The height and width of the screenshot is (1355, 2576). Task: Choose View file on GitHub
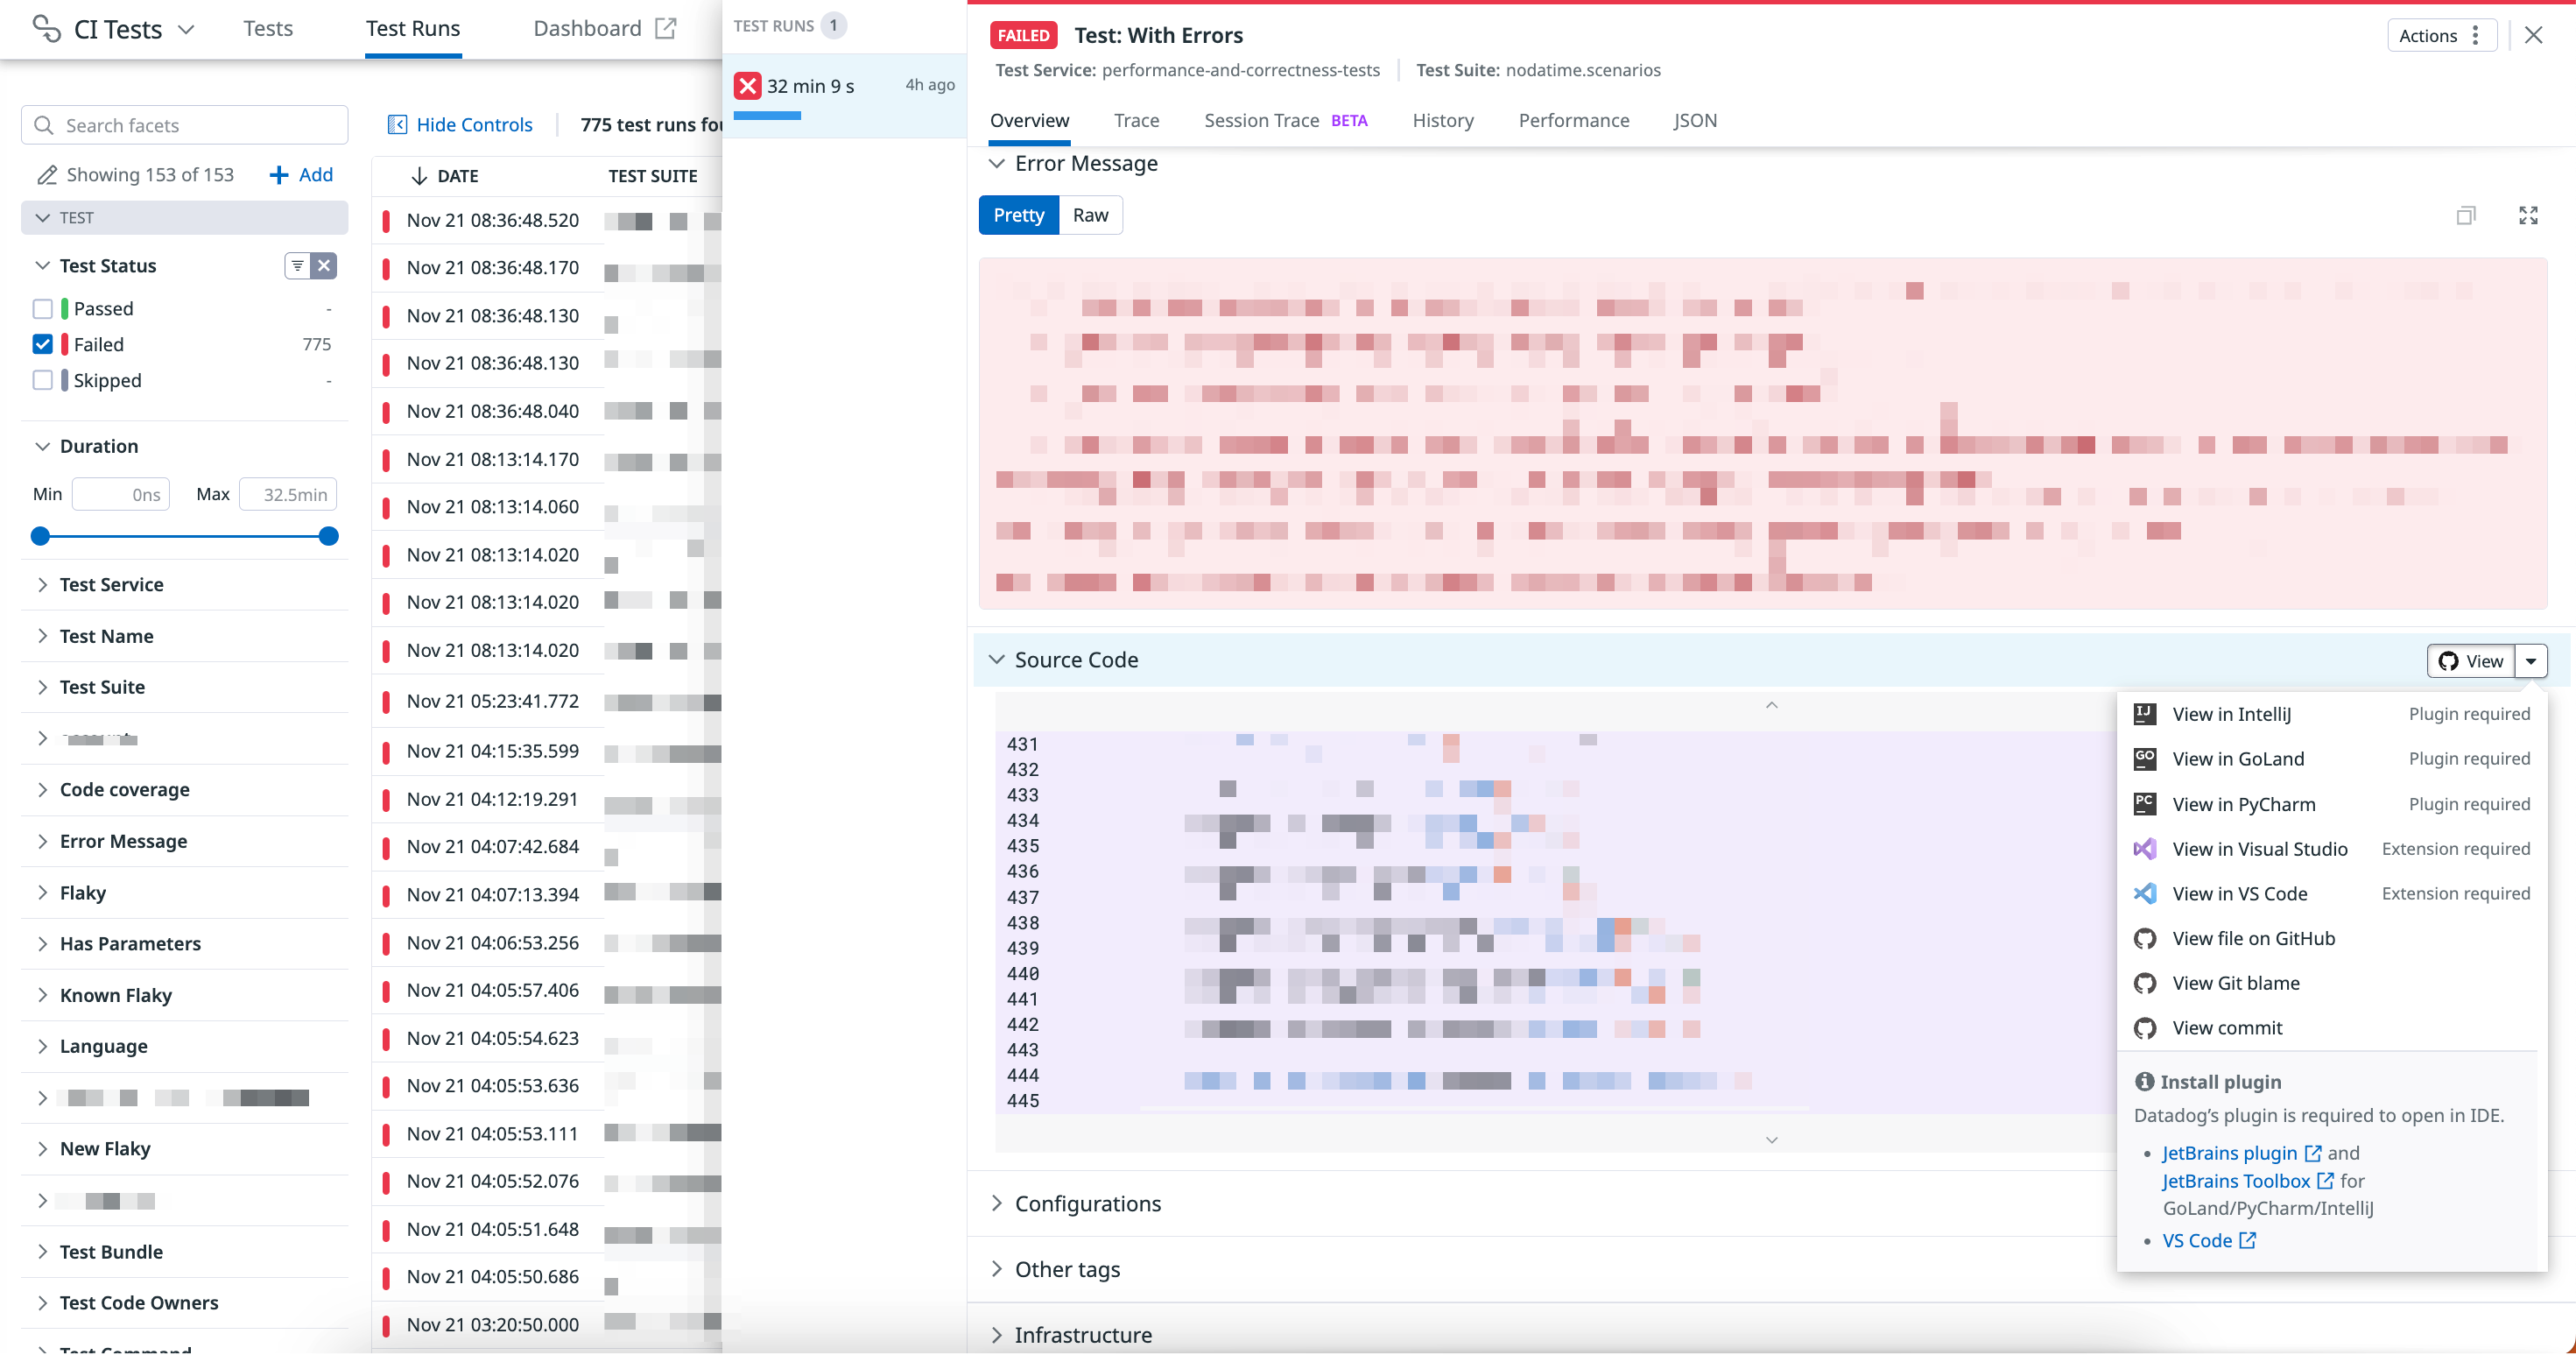click(2331, 939)
